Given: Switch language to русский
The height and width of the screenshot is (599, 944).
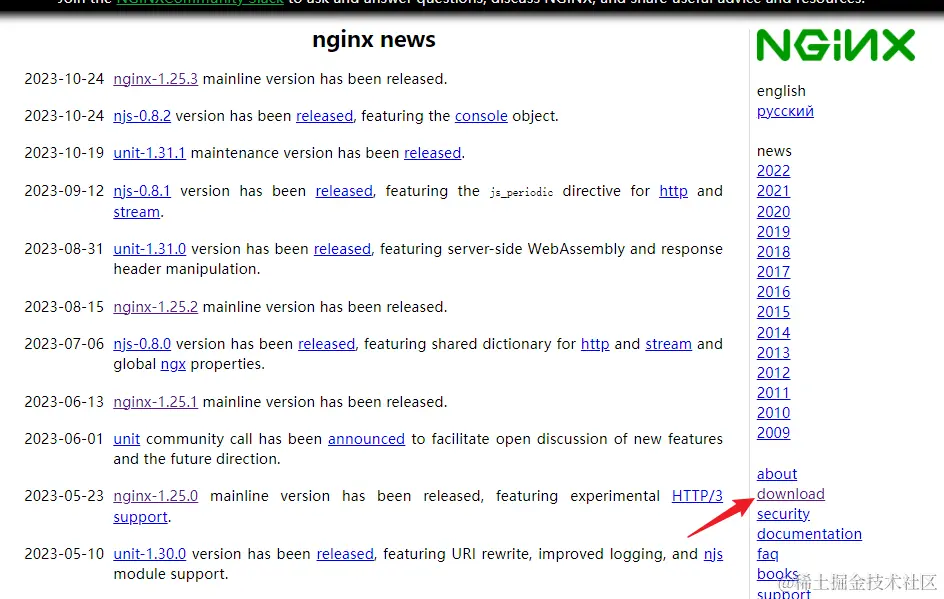Looking at the screenshot, I should point(785,111).
